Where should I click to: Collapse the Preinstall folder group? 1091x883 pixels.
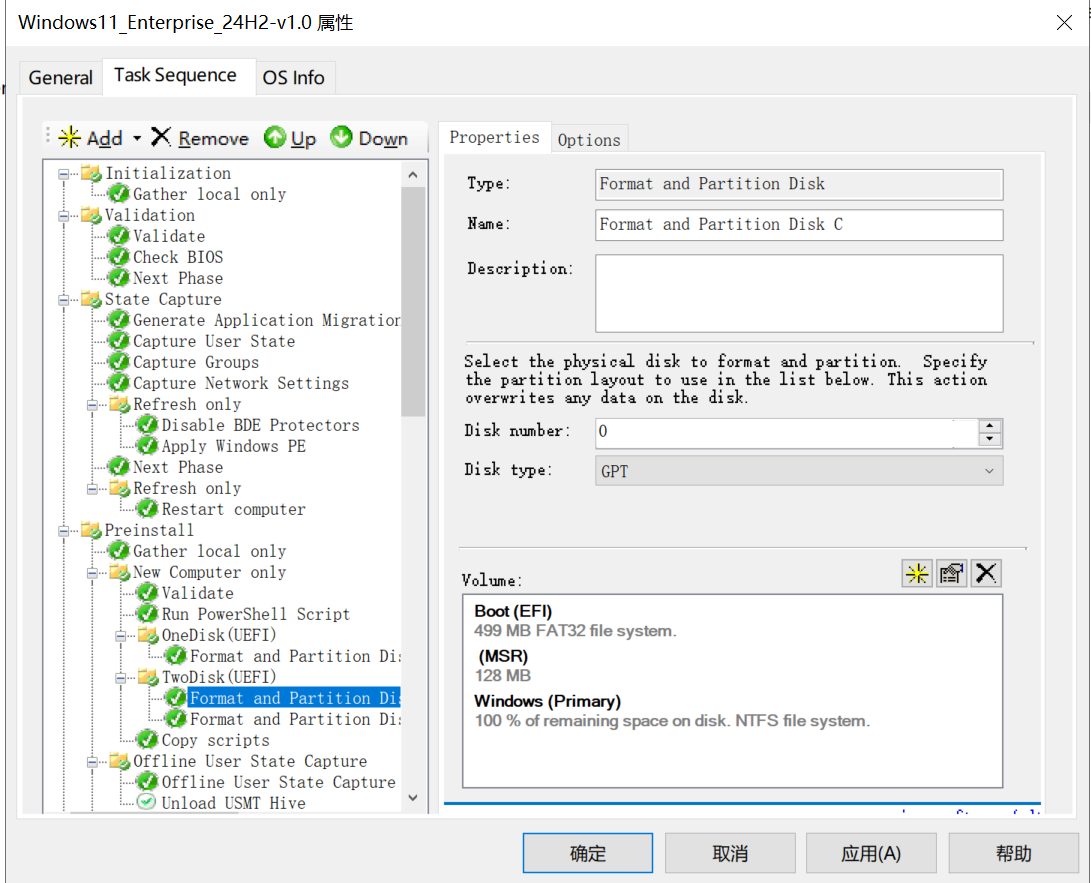(64, 530)
